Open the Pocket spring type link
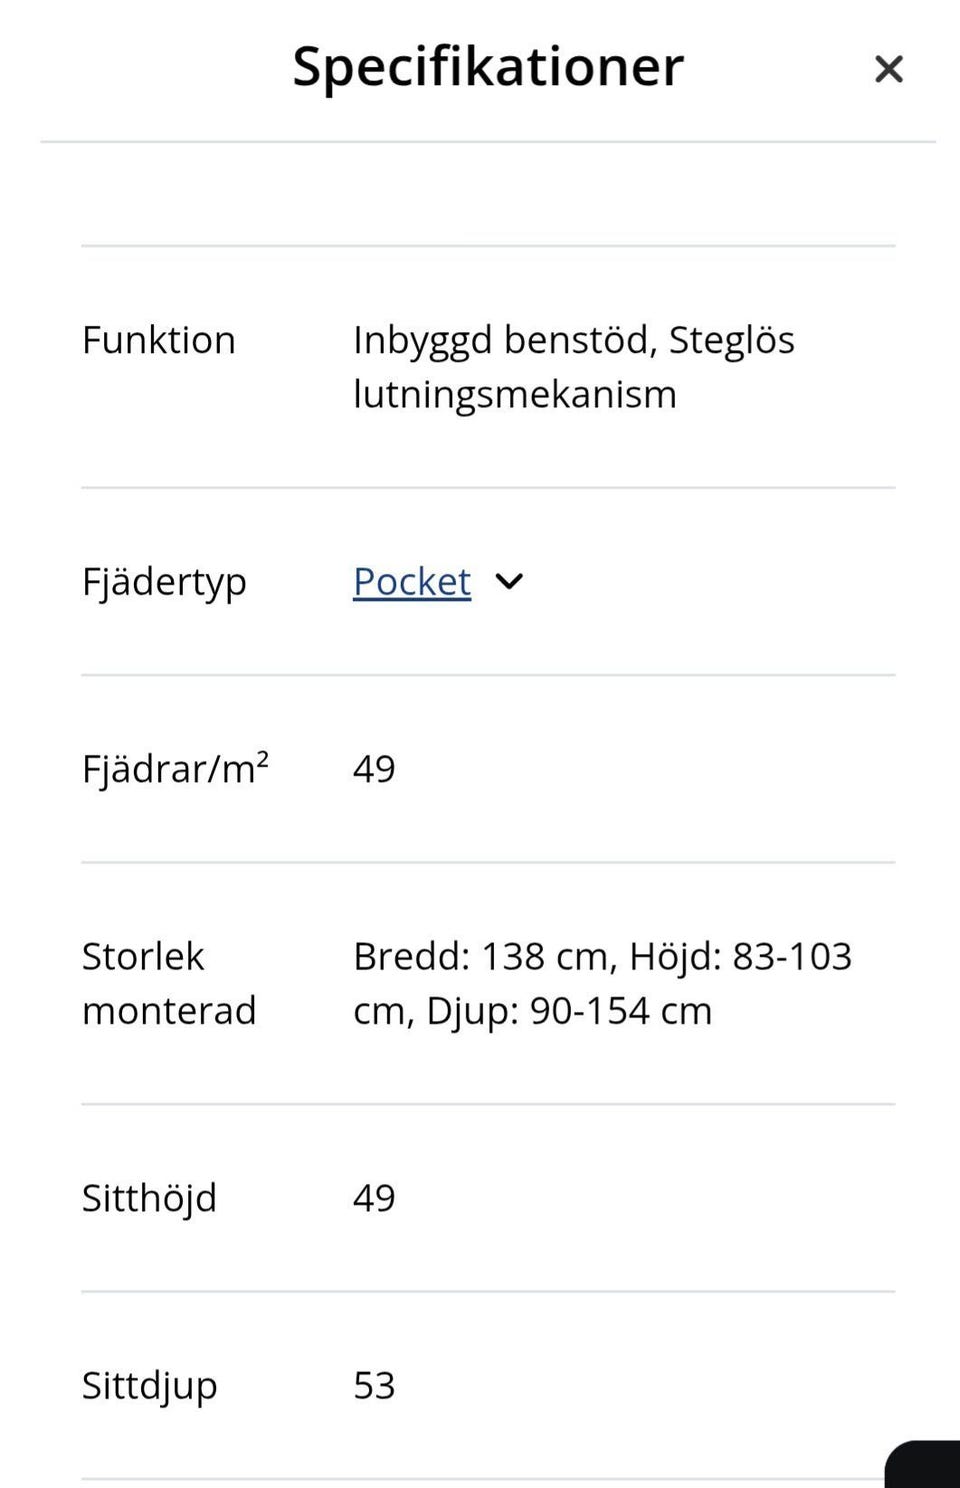This screenshot has width=960, height=1488. coord(411,582)
